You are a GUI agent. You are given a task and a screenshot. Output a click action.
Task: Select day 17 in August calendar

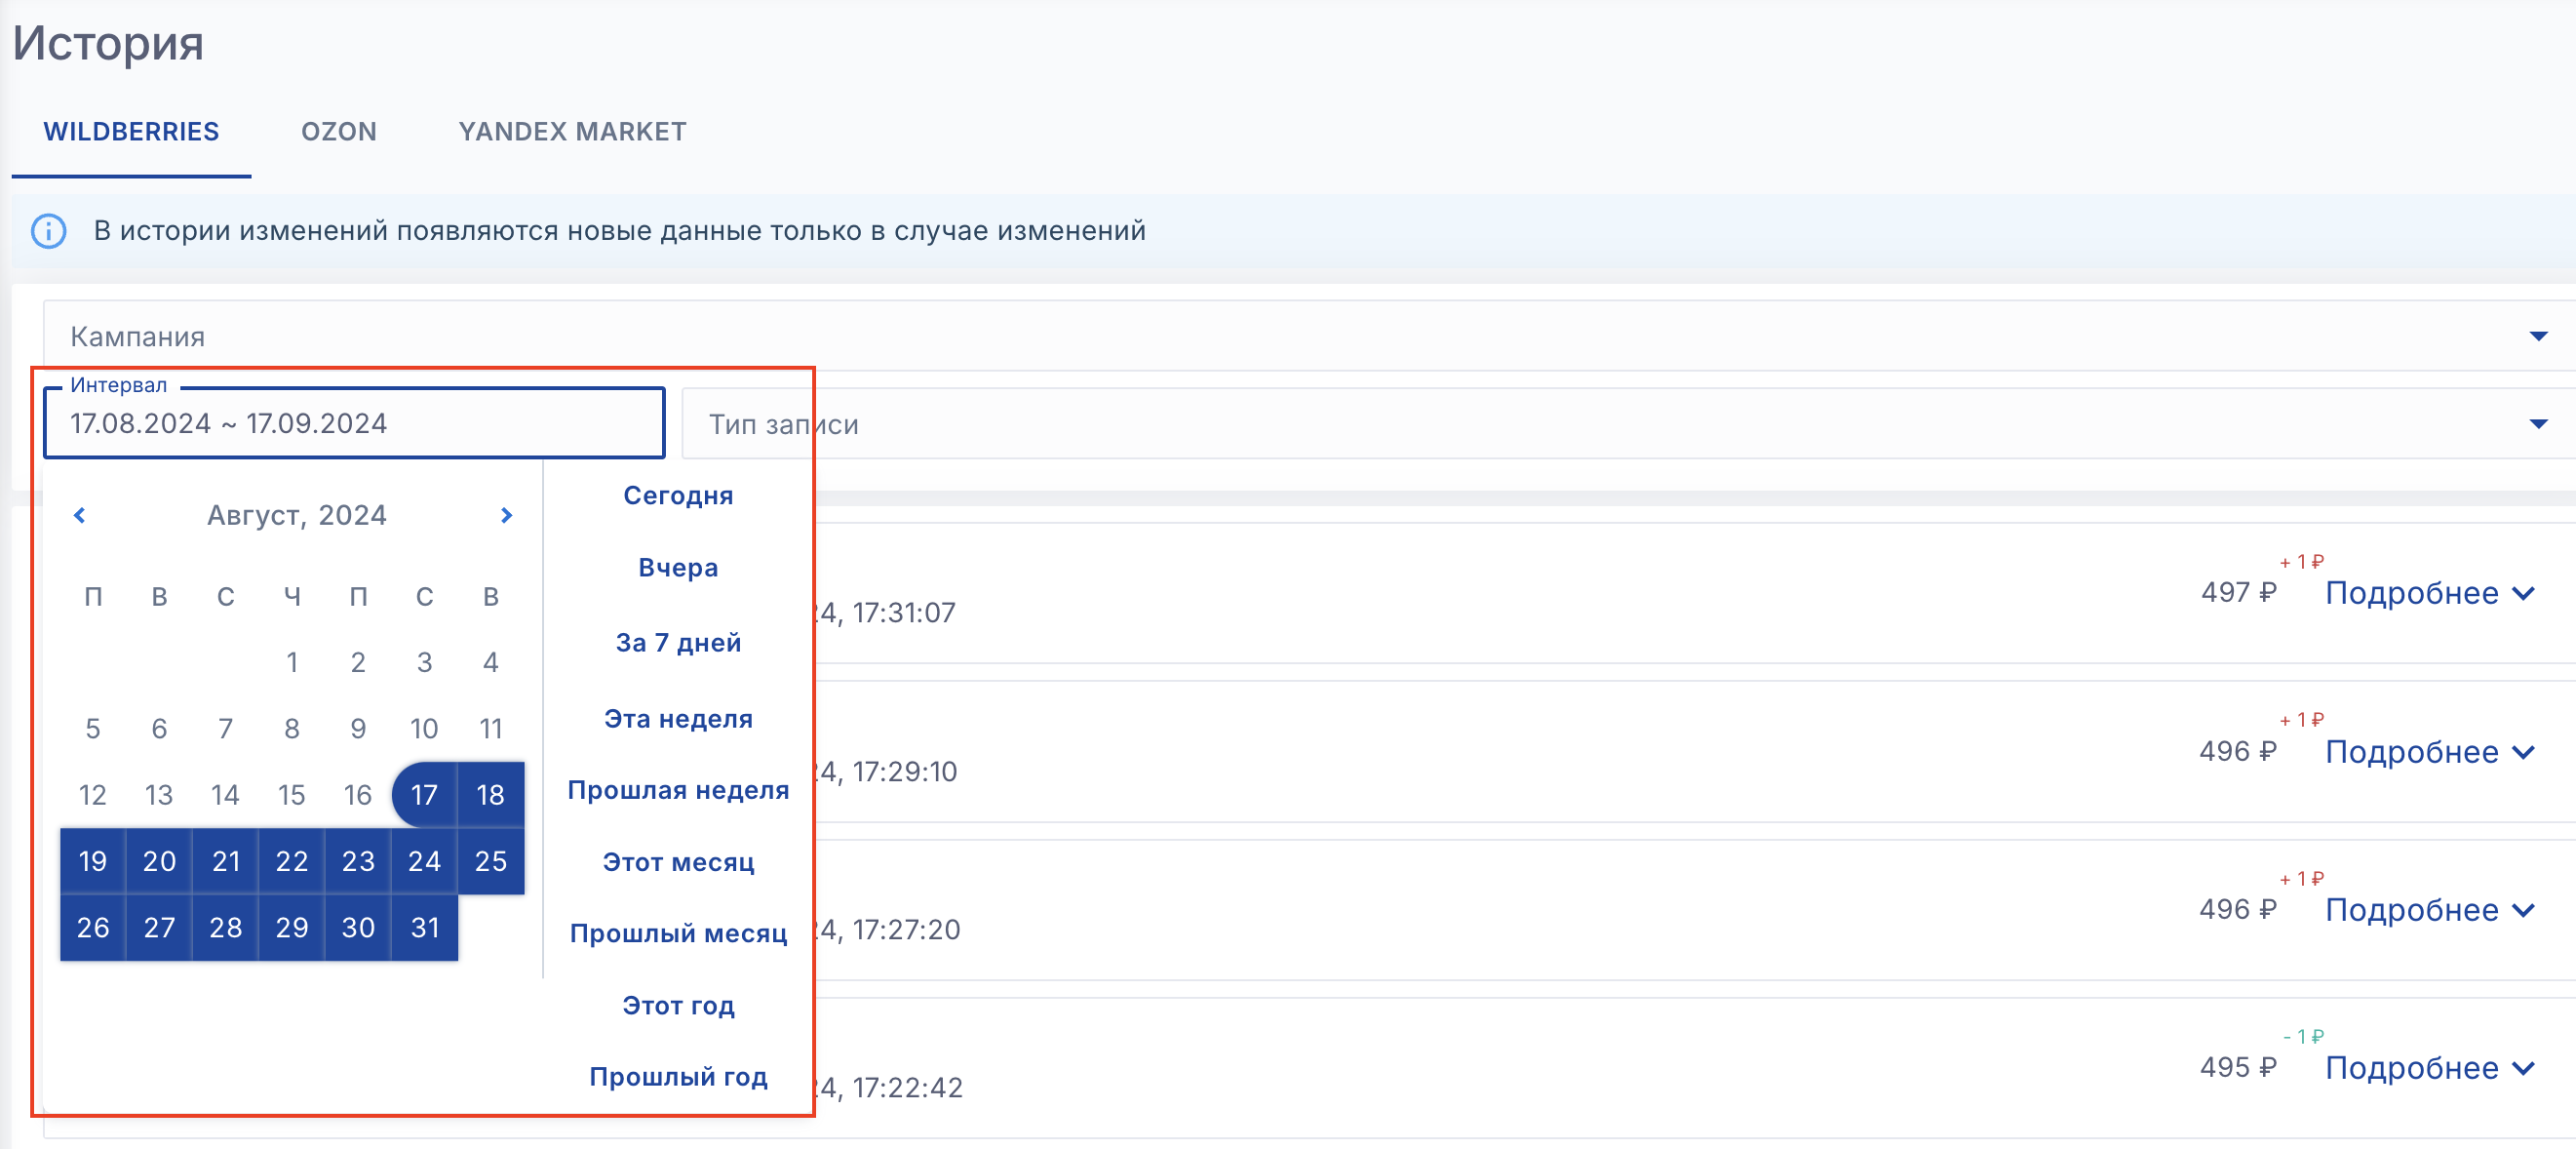(424, 795)
